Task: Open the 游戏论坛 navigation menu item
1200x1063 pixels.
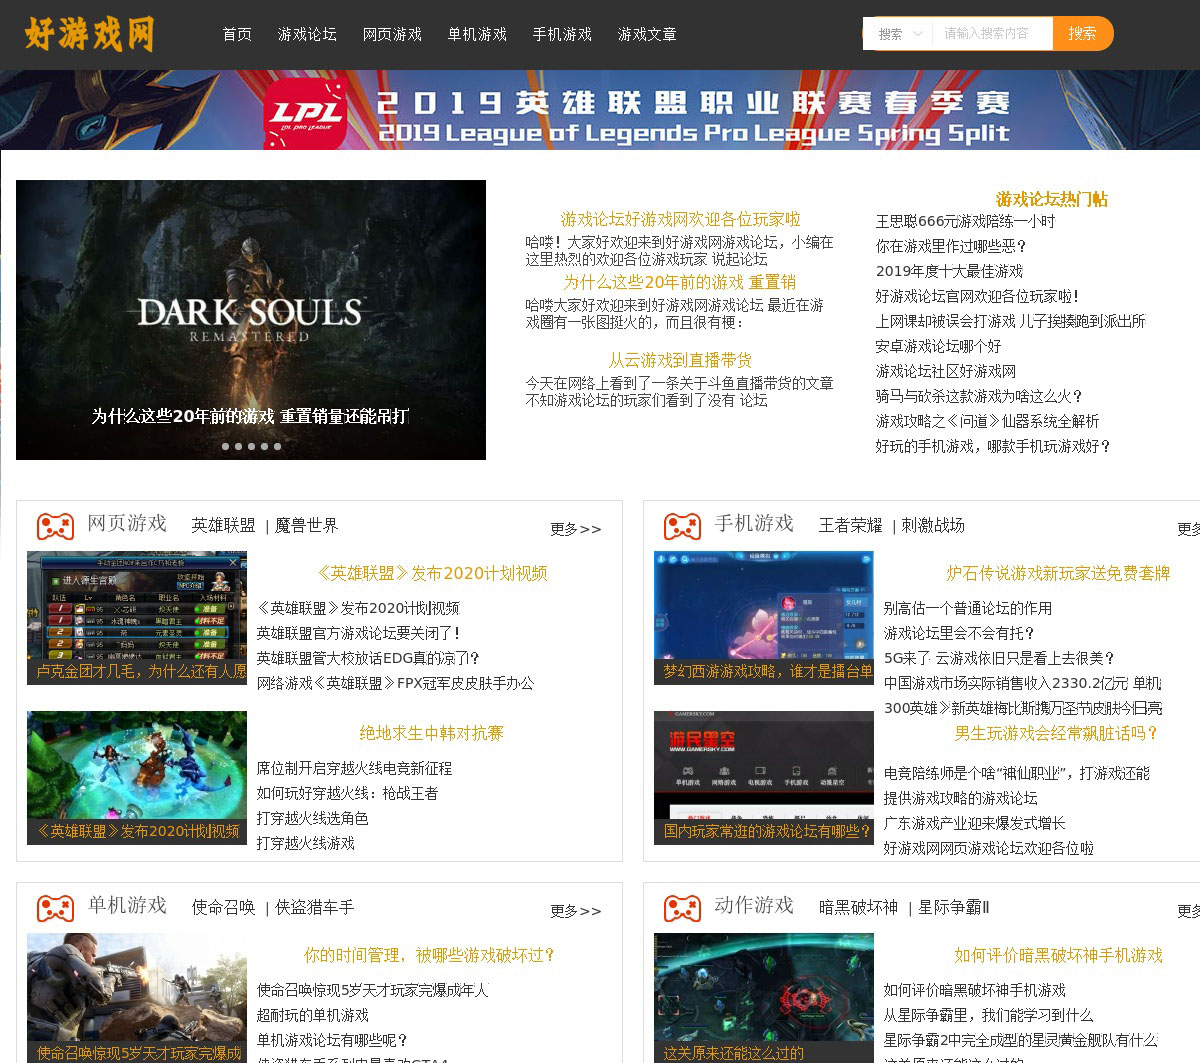Action: pyautogui.click(x=307, y=34)
